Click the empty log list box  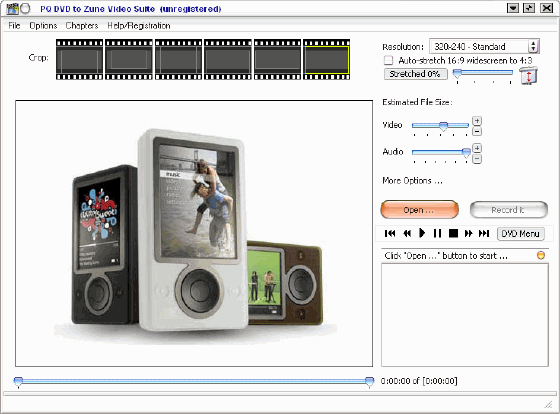tap(465, 315)
